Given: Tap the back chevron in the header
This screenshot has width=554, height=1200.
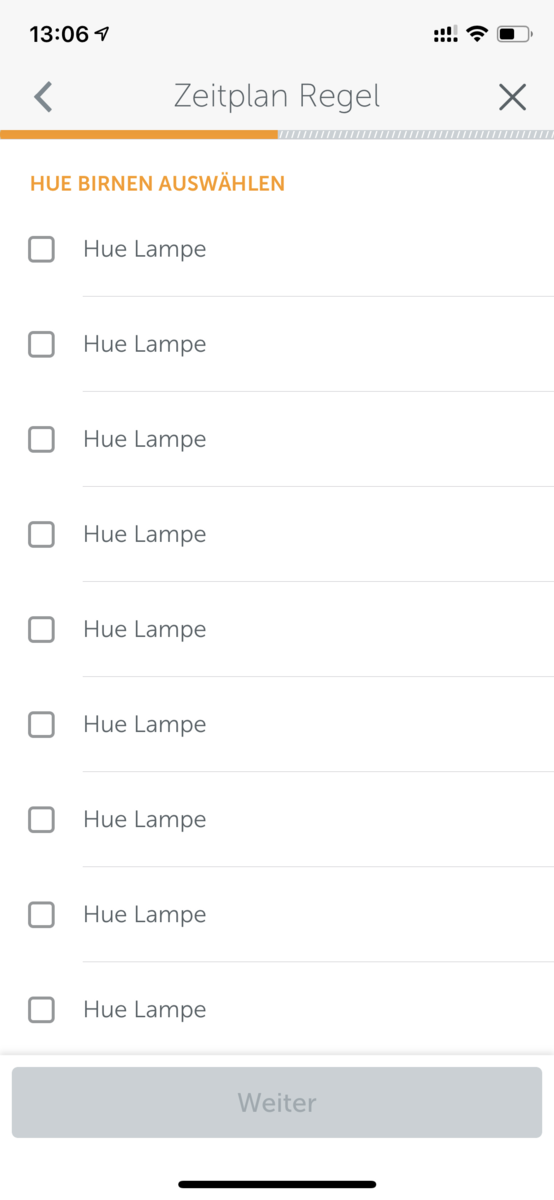Looking at the screenshot, I should 42,97.
